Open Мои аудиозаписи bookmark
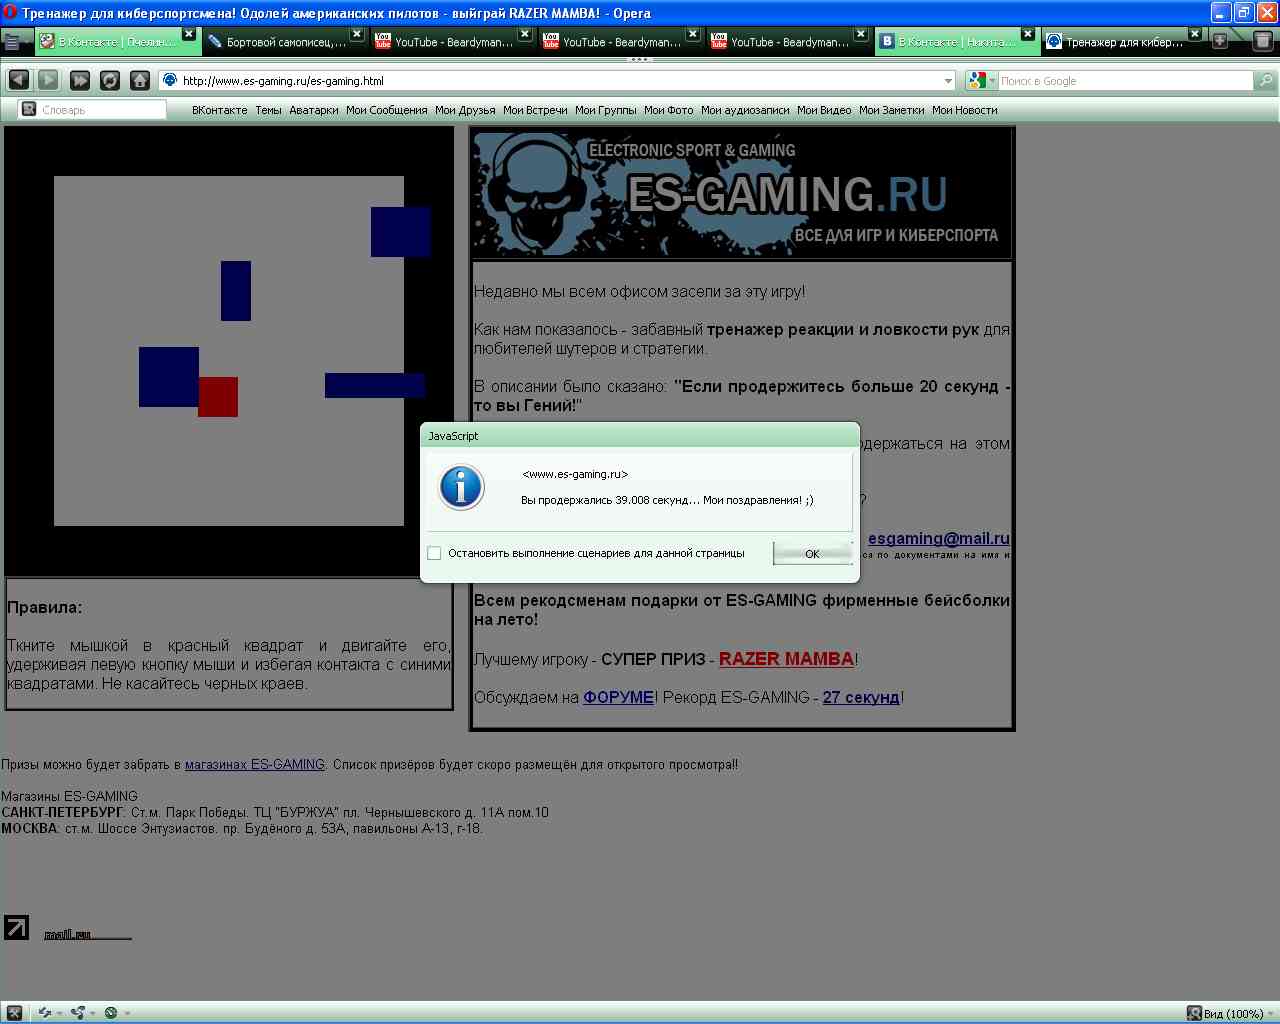Viewport: 1280px width, 1024px height. (745, 110)
